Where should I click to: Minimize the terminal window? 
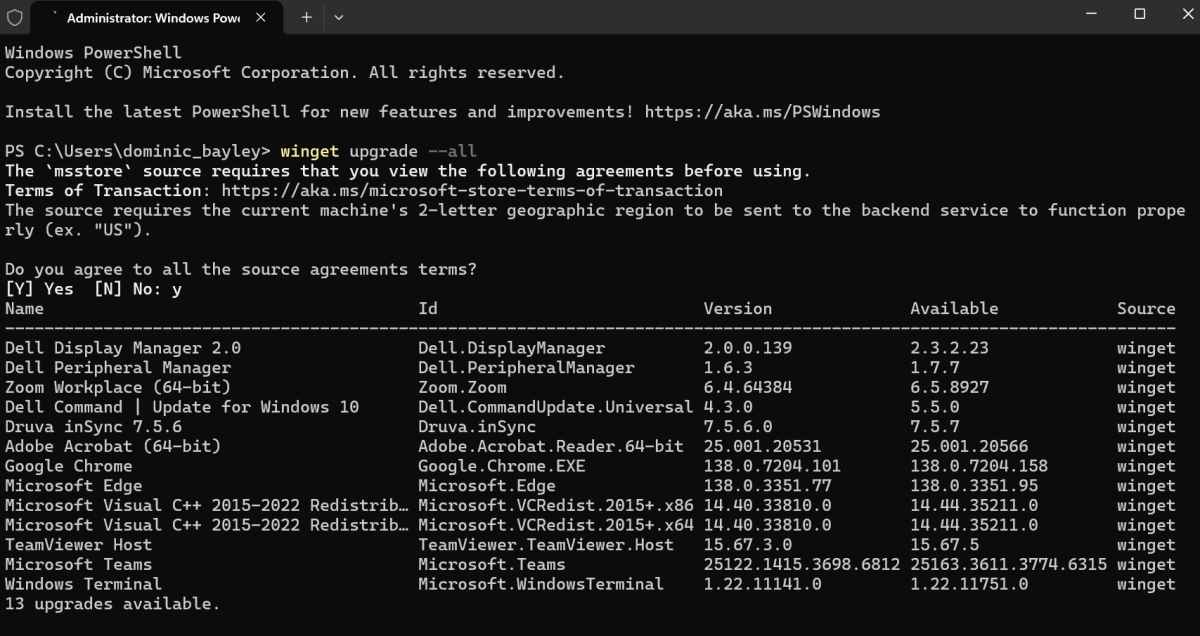[1090, 14]
